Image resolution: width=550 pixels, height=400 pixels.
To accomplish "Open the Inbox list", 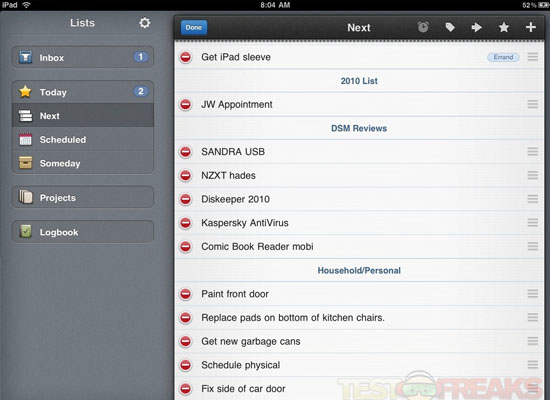I will point(83,57).
